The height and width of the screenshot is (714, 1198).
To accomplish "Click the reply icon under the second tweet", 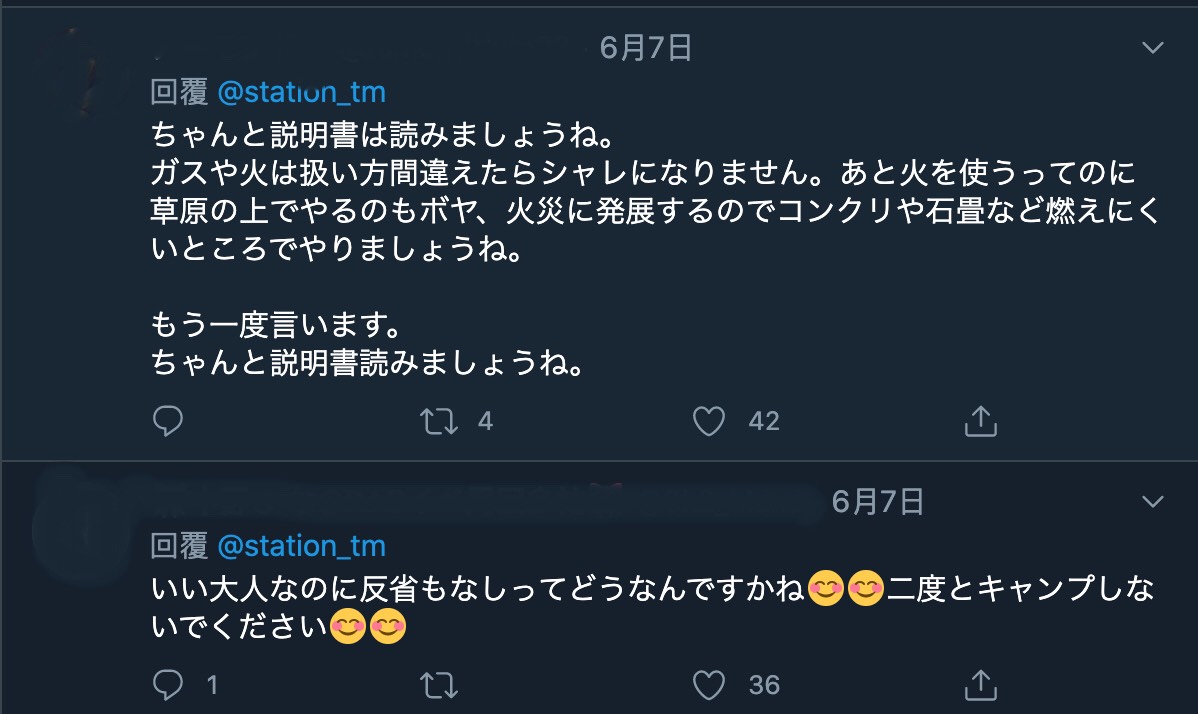I will point(168,686).
